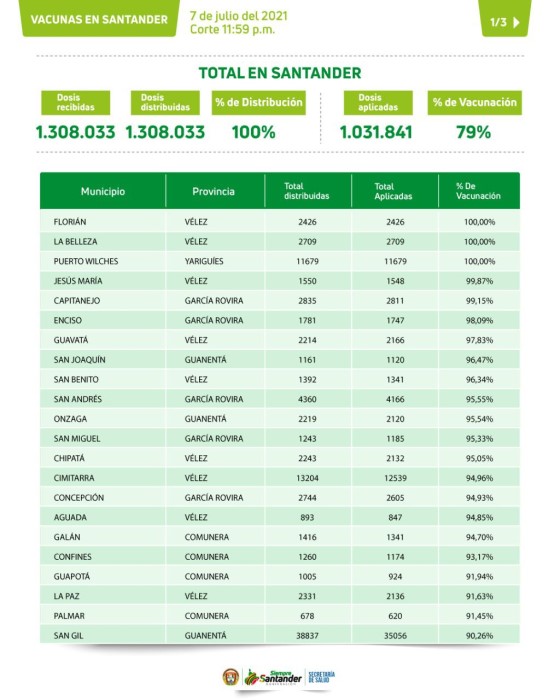Select the Puerto Wilches row
Viewport: 560px width, 700px height.
coord(280,261)
